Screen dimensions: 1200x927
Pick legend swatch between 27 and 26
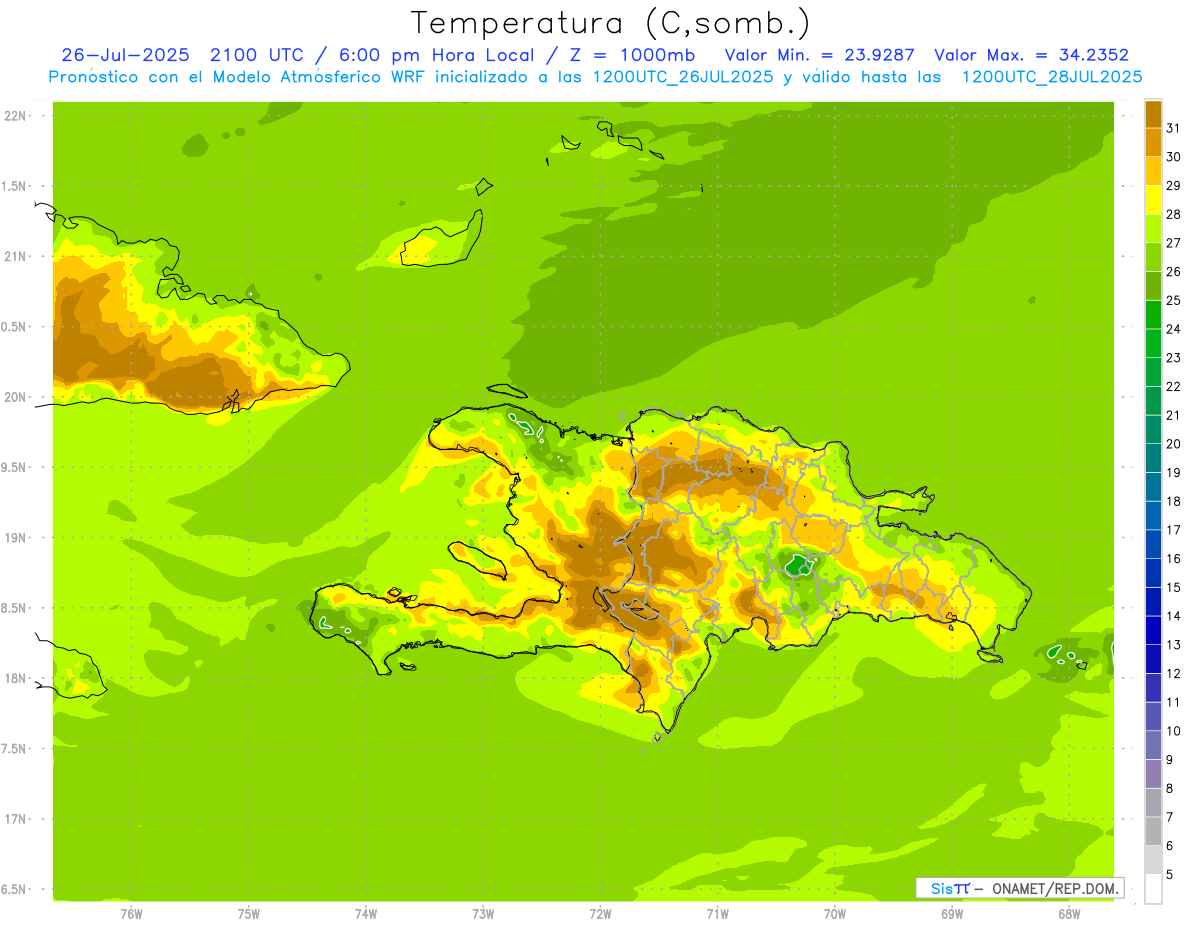point(1153,258)
